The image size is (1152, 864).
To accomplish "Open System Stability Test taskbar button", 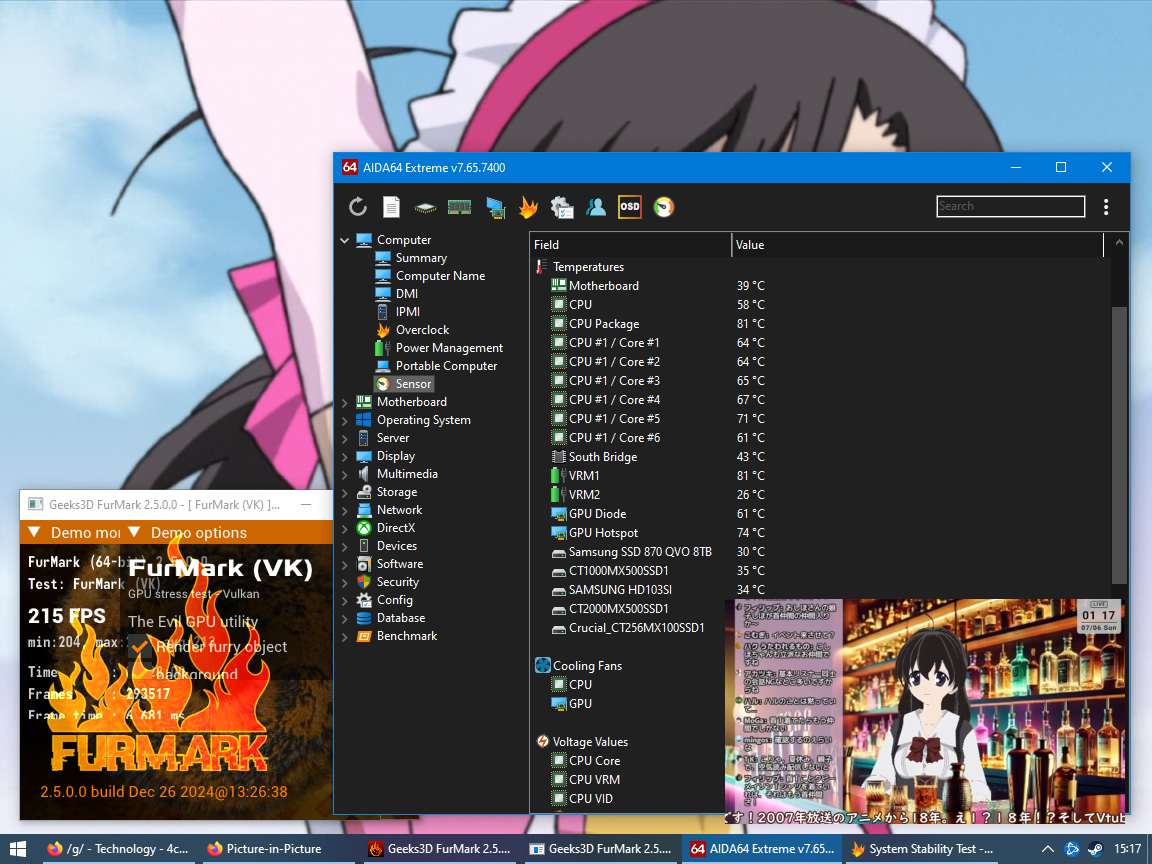I will (x=922, y=849).
